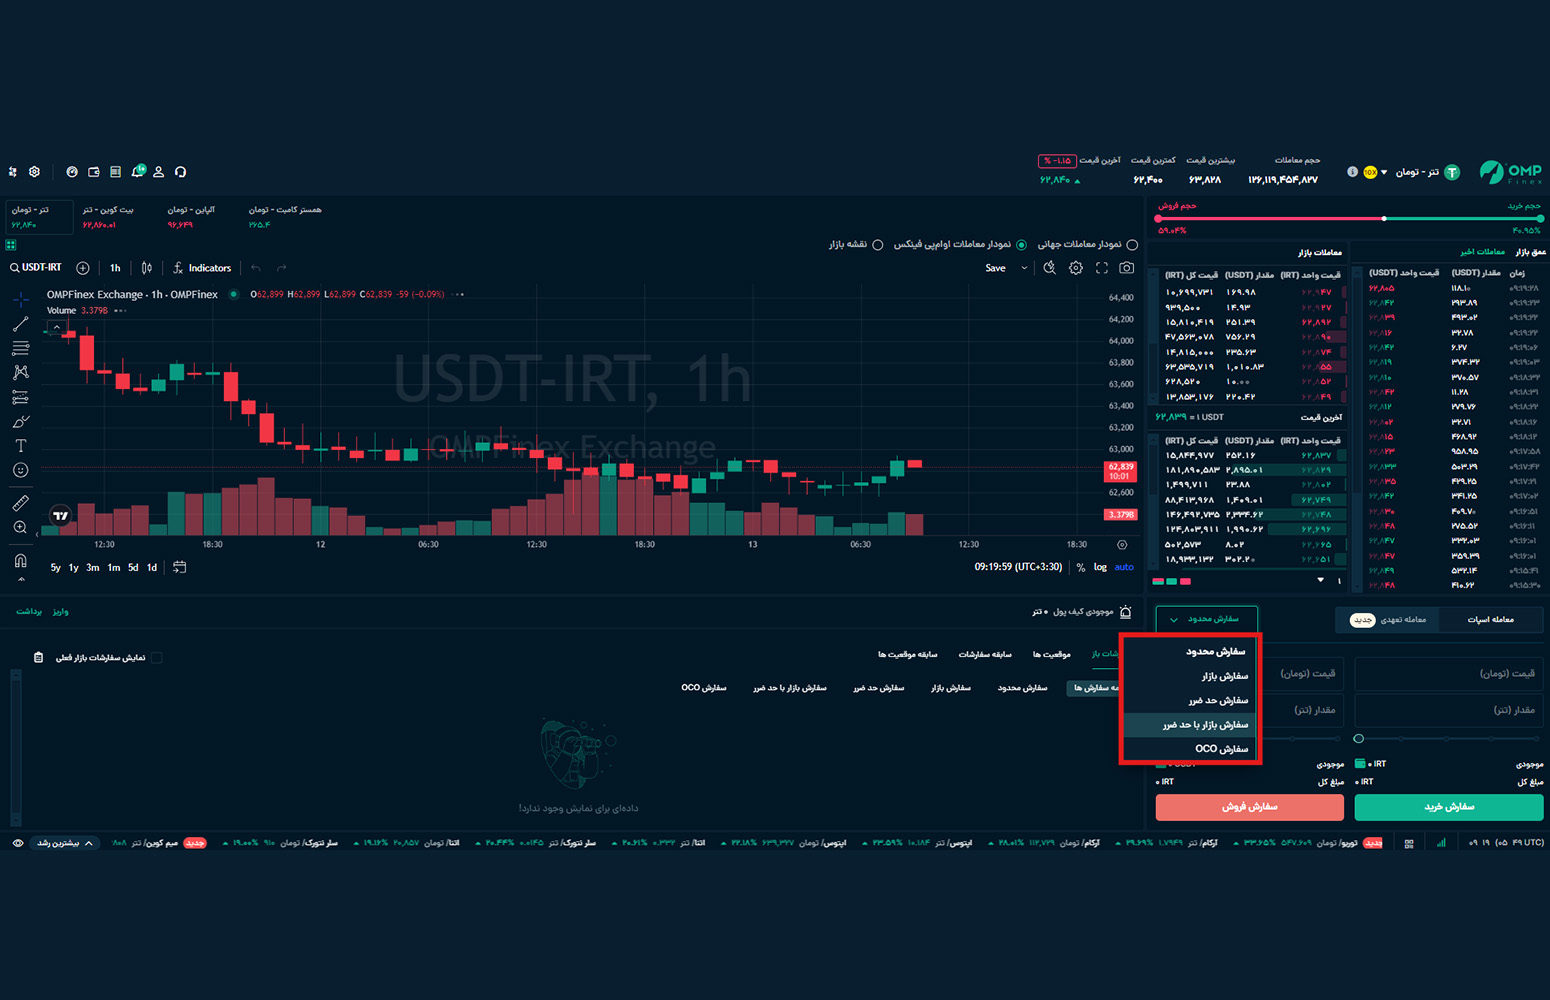
Task: Select the نمودار معاملات جهانی radio button
Action: click(x=1132, y=245)
